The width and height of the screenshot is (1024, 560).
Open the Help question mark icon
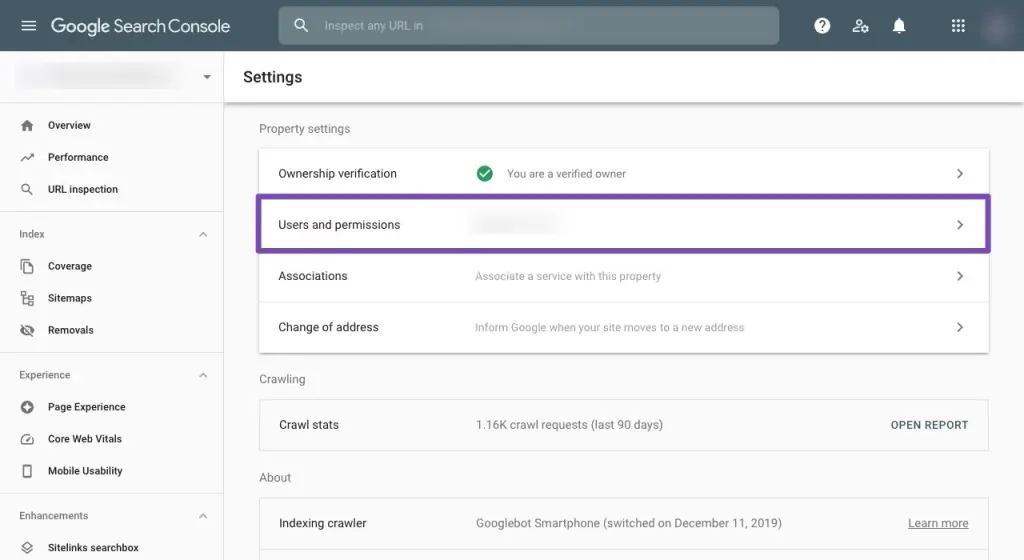click(822, 25)
